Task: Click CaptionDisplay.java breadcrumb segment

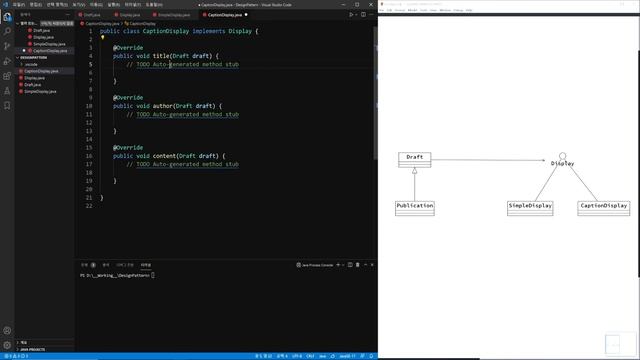Action: pos(102,24)
